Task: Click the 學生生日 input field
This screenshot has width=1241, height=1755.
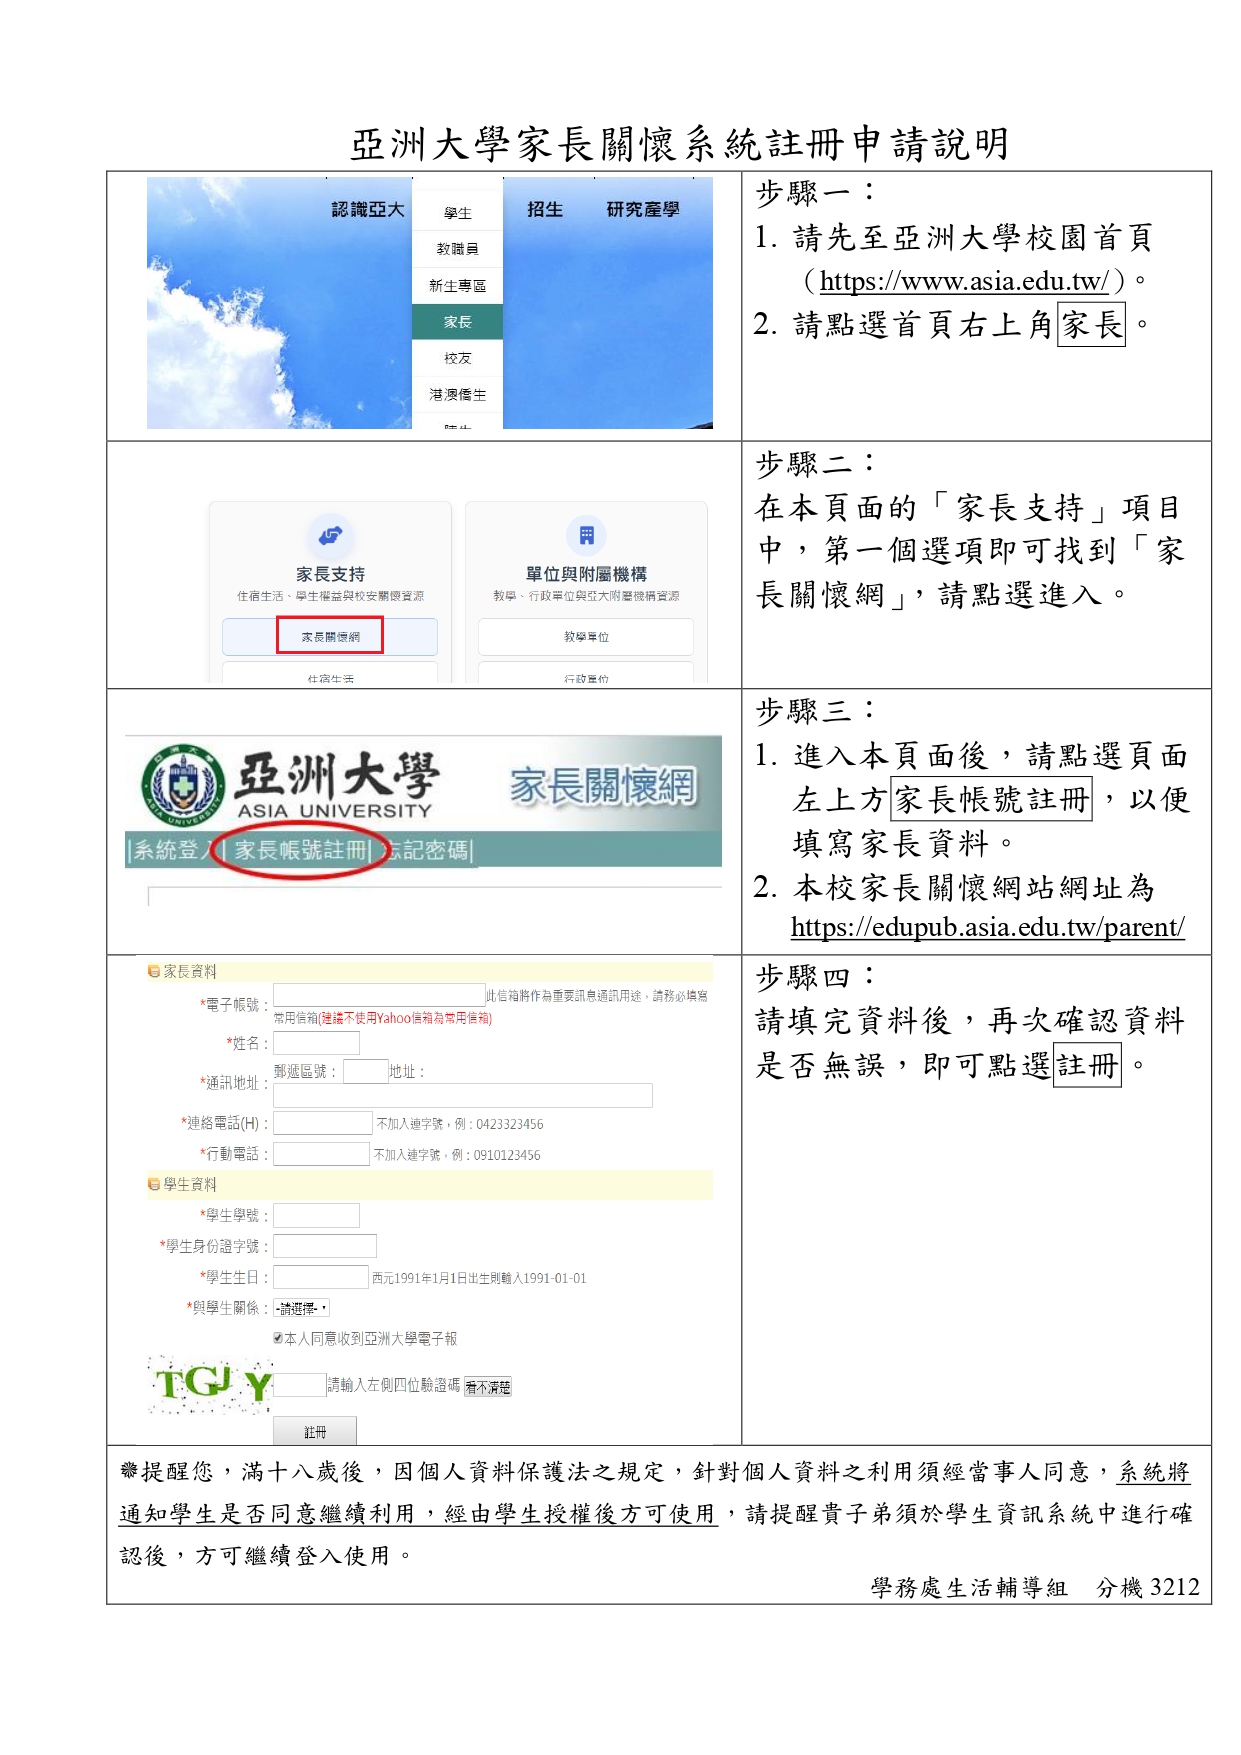Action: click(x=321, y=1277)
